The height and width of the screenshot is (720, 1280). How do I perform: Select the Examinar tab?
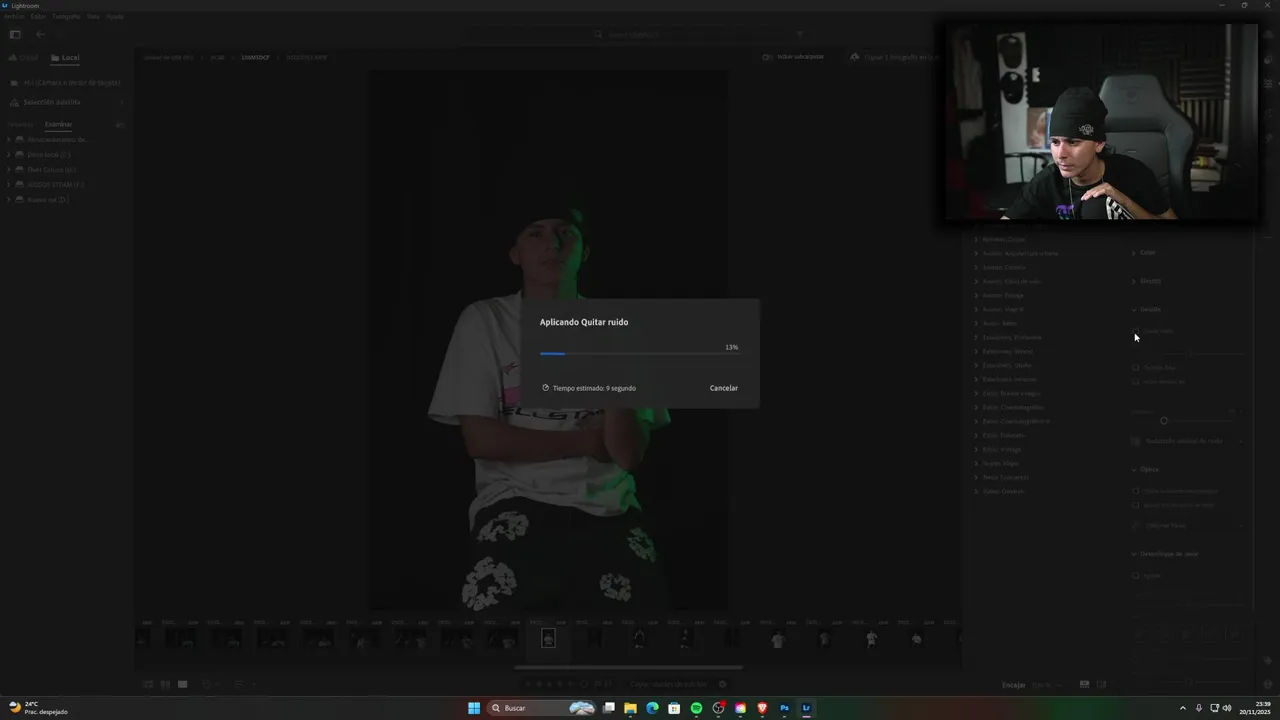pyautogui.click(x=58, y=124)
